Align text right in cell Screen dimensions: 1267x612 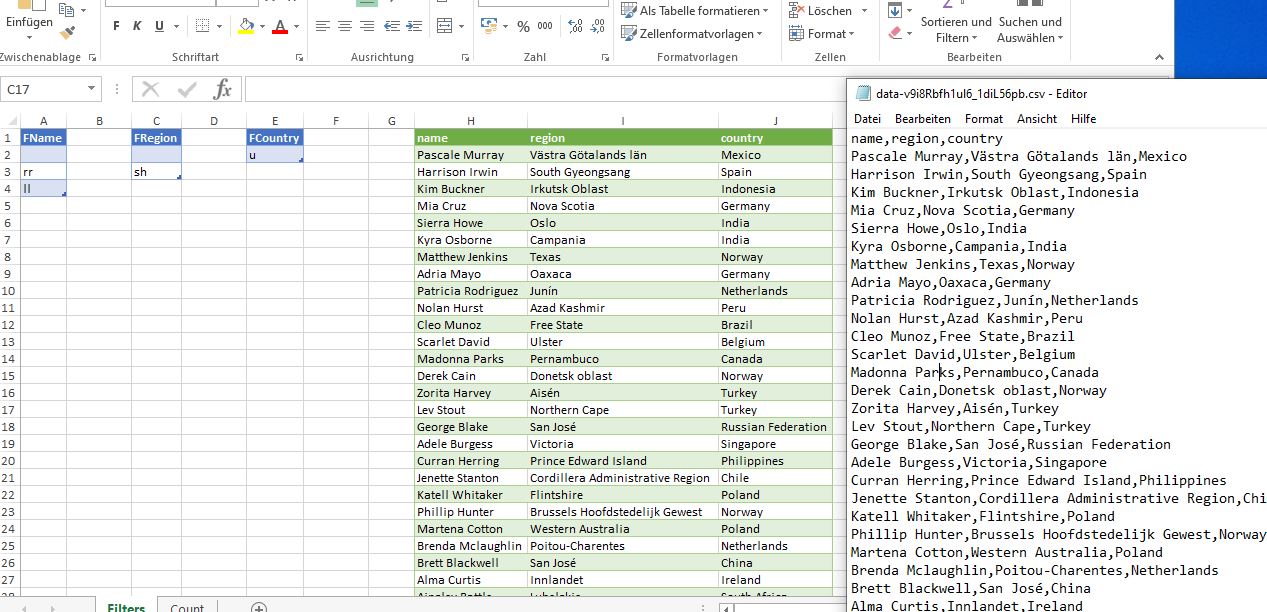366,26
